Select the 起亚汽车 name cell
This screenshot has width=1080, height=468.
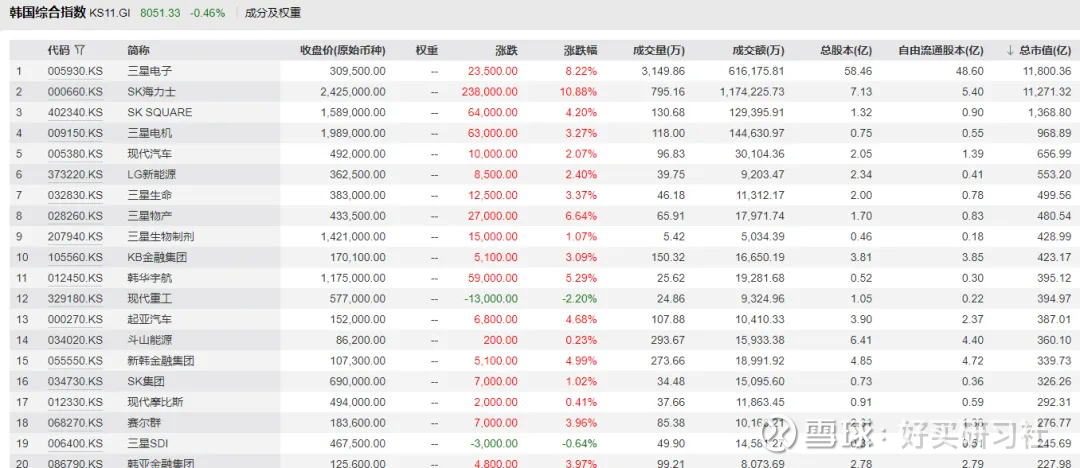(x=149, y=319)
